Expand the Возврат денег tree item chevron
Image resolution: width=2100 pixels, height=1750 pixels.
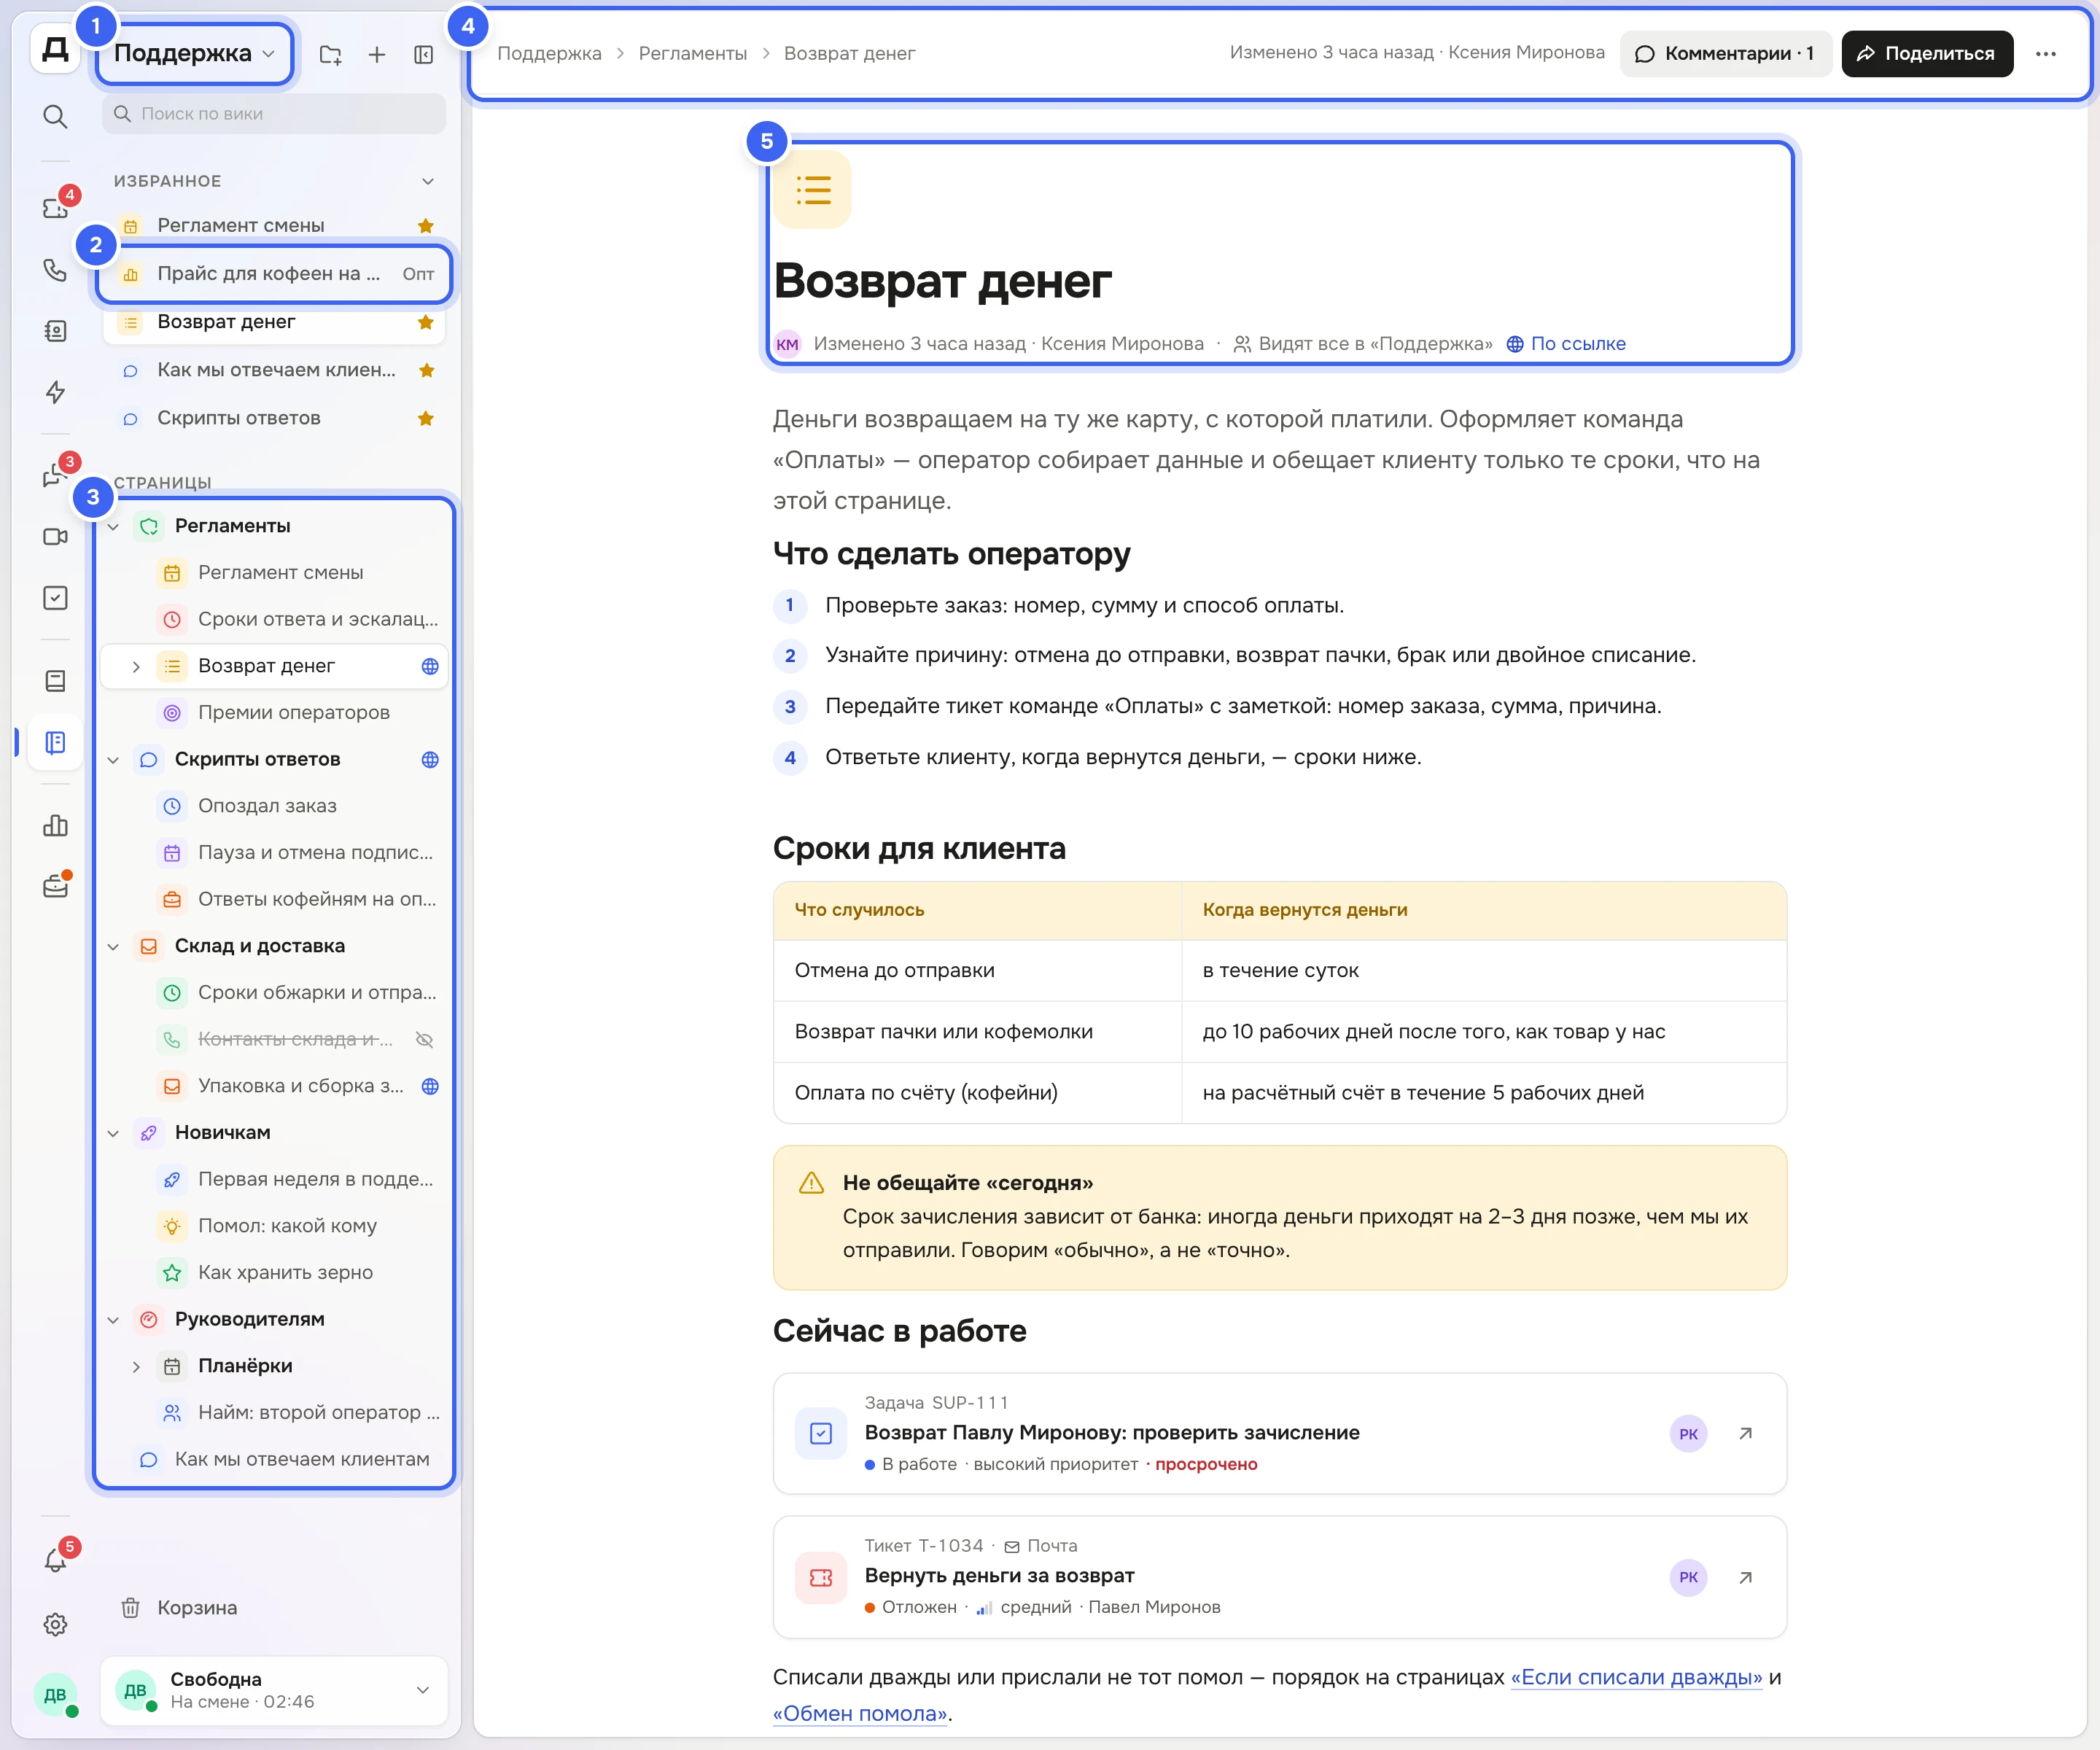[x=136, y=666]
